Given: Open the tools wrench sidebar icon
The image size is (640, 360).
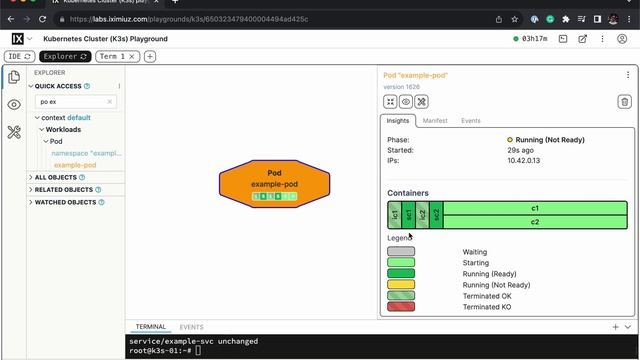Looking at the screenshot, I should pos(14,132).
